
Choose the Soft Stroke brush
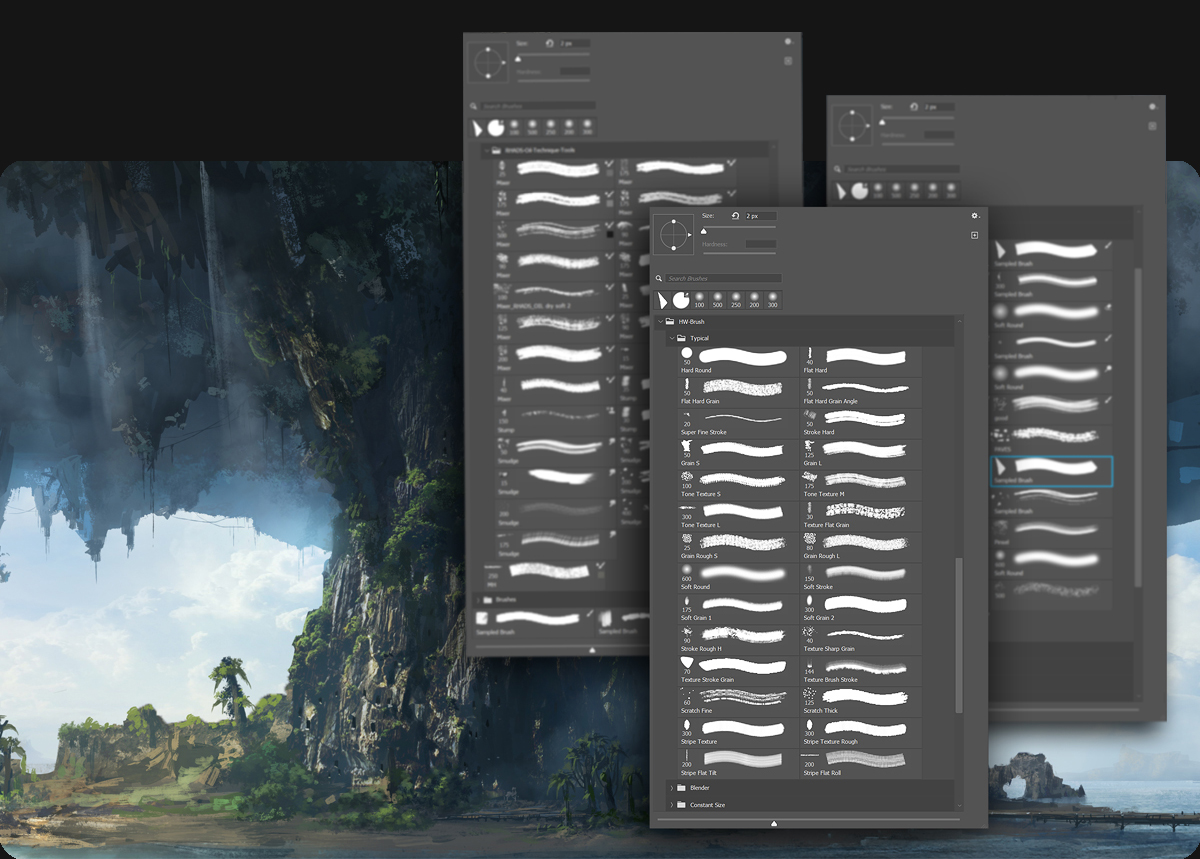(861, 578)
